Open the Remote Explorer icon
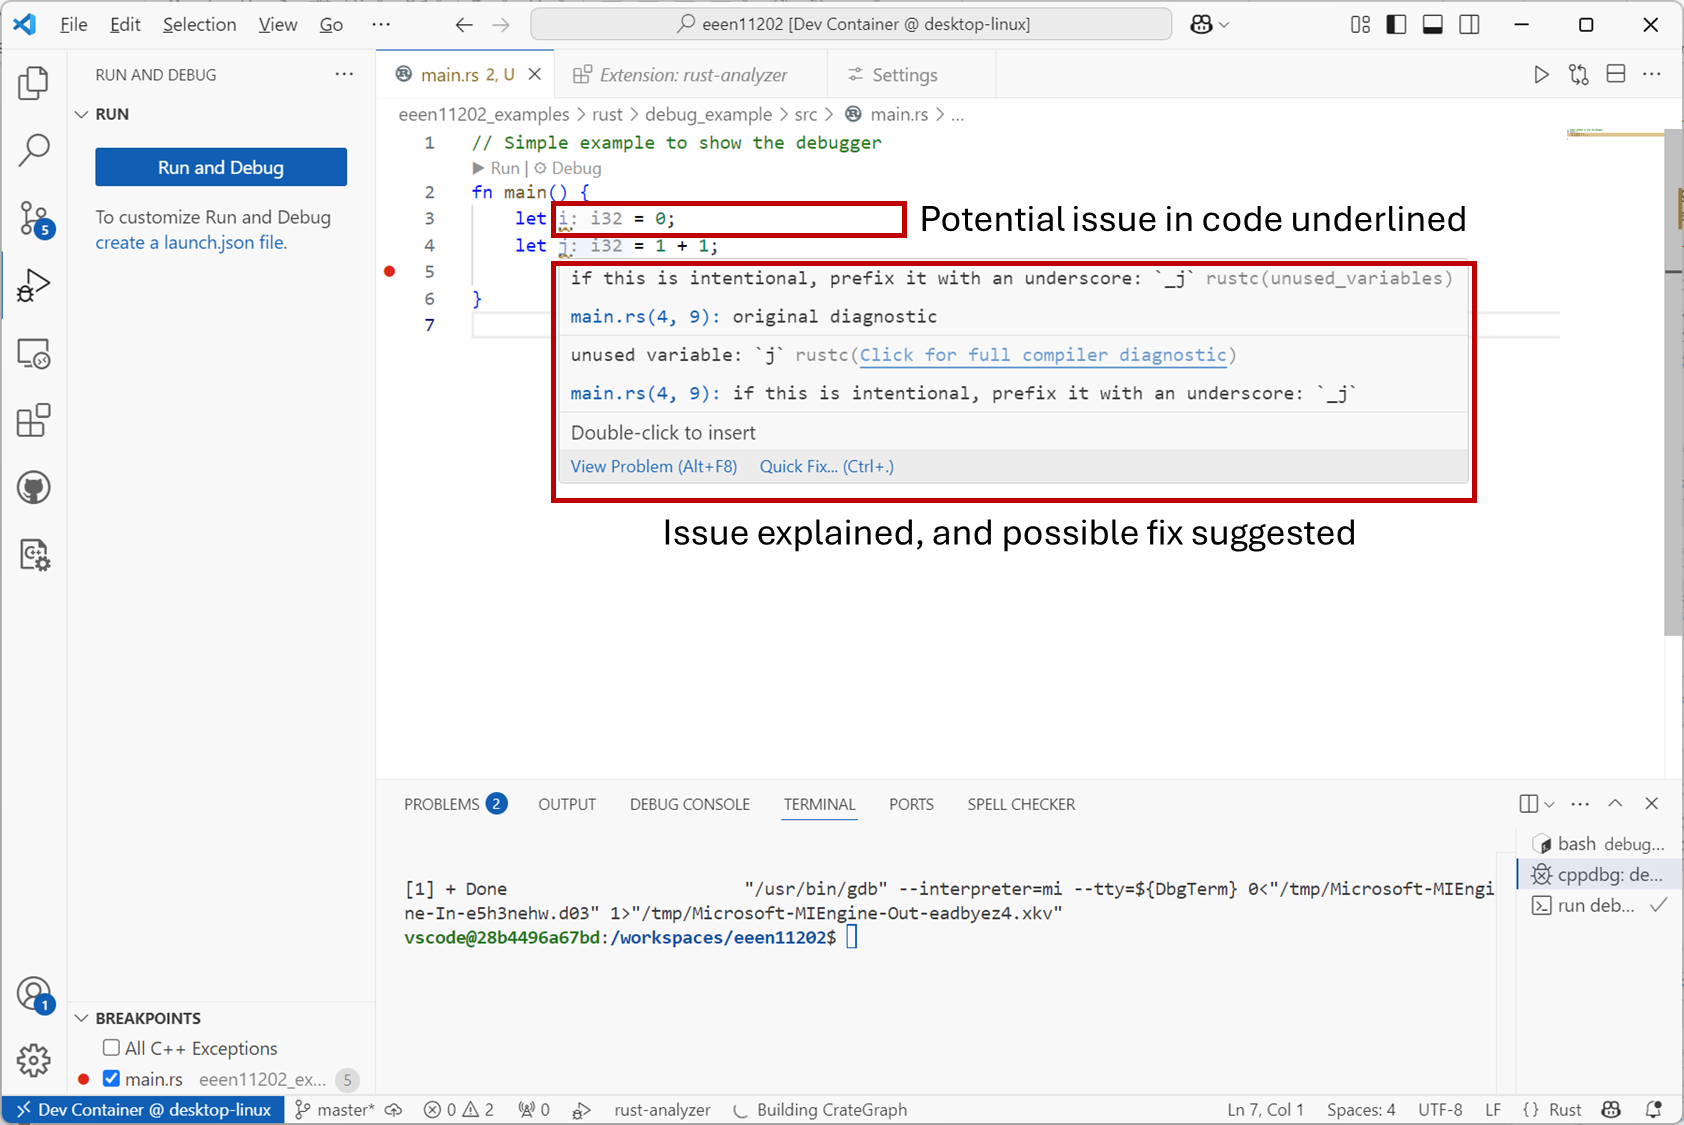 coord(33,354)
